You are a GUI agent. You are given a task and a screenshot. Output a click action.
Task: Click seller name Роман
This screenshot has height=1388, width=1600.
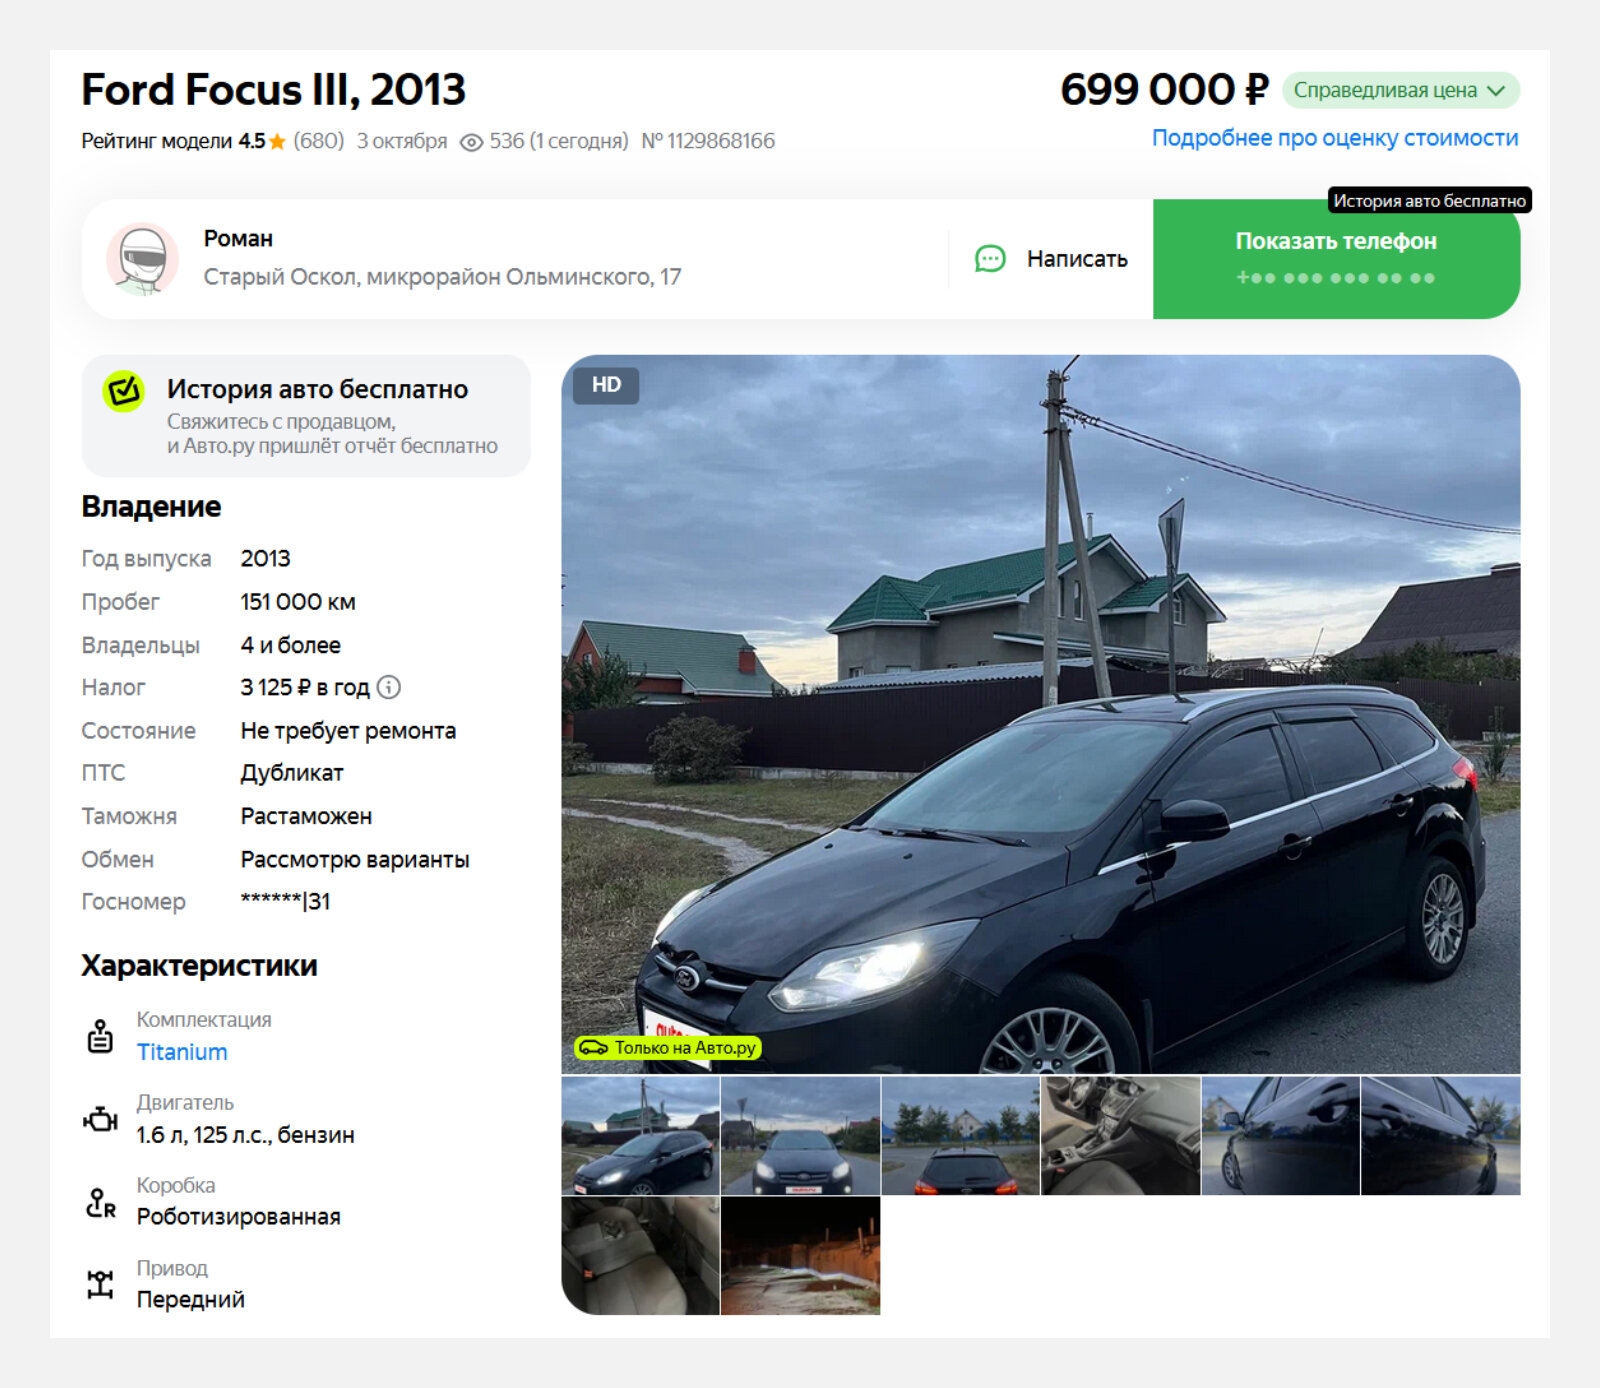point(238,239)
